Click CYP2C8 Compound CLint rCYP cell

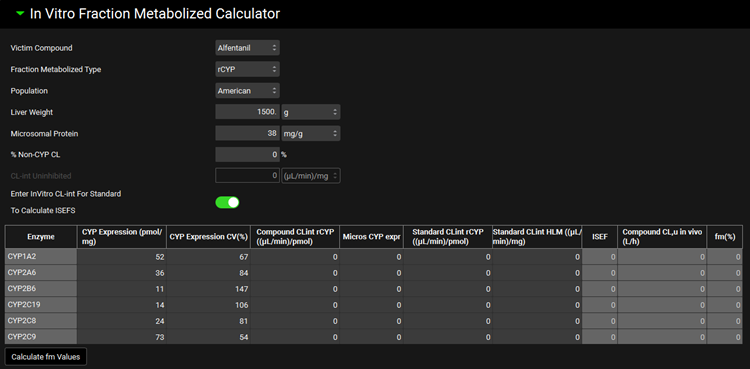pyautogui.click(x=295, y=321)
